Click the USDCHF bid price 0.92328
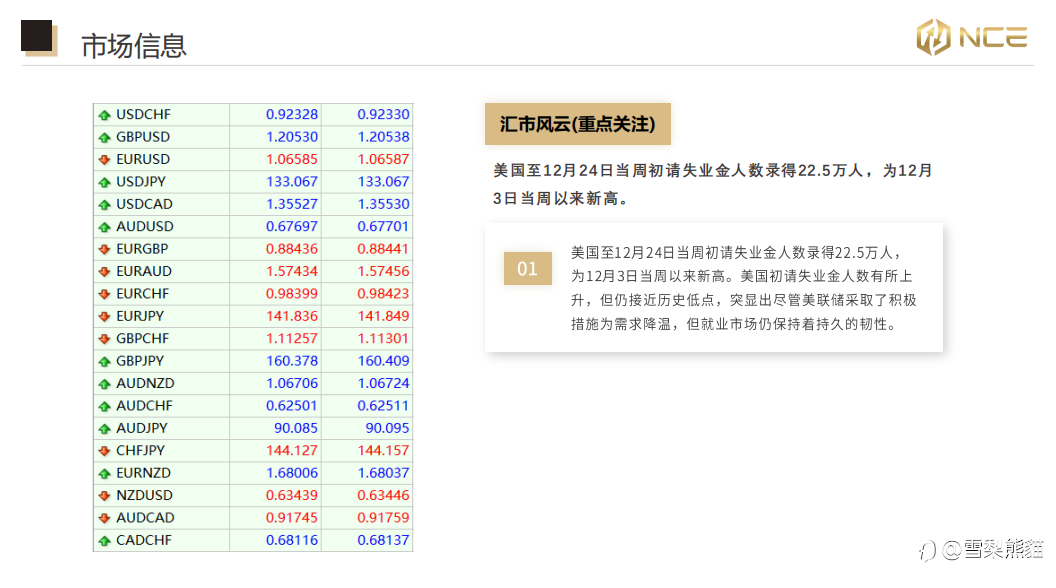 click(292, 115)
